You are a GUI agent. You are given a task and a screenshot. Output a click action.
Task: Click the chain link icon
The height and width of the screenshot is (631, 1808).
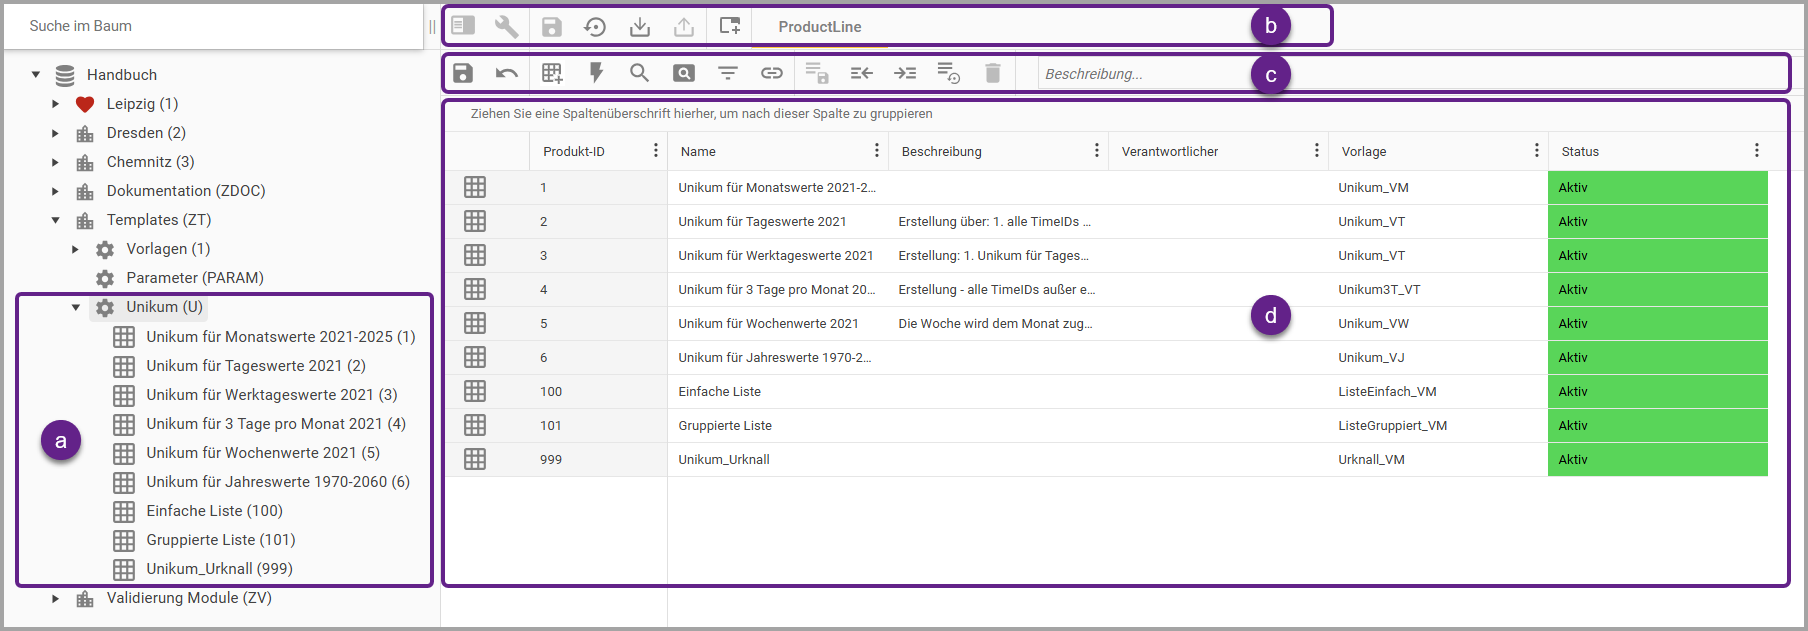(771, 73)
